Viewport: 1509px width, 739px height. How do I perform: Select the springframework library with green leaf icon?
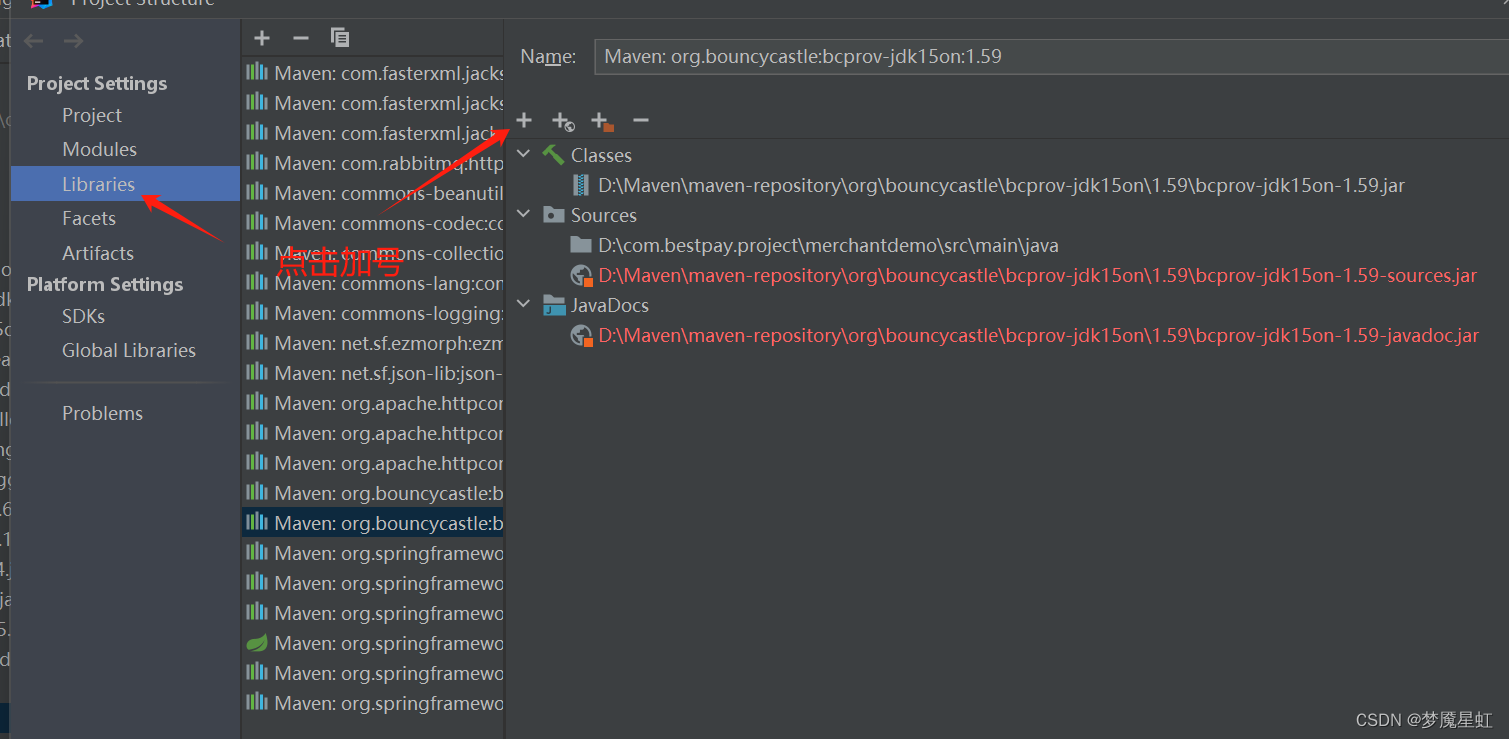click(373, 643)
